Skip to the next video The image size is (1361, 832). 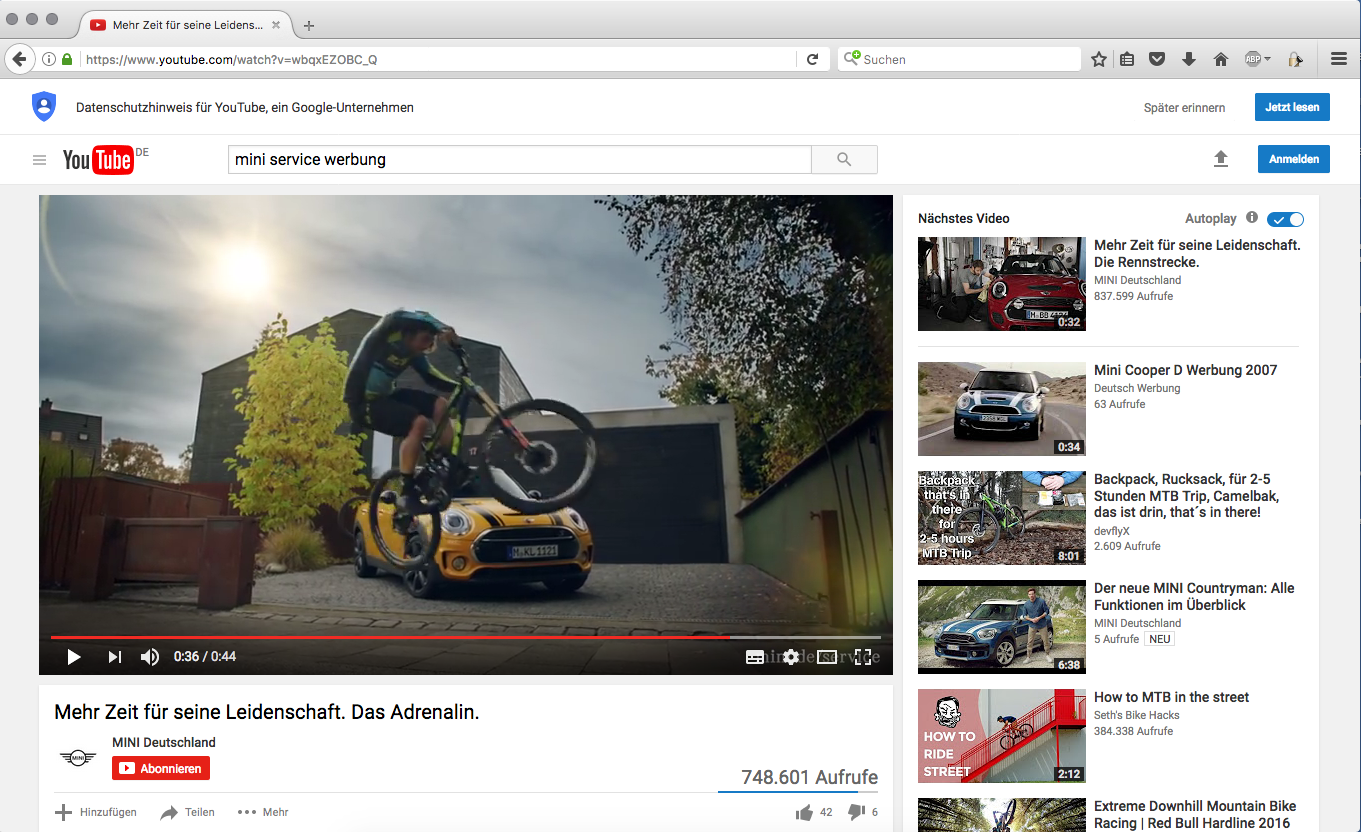pyautogui.click(x=115, y=657)
